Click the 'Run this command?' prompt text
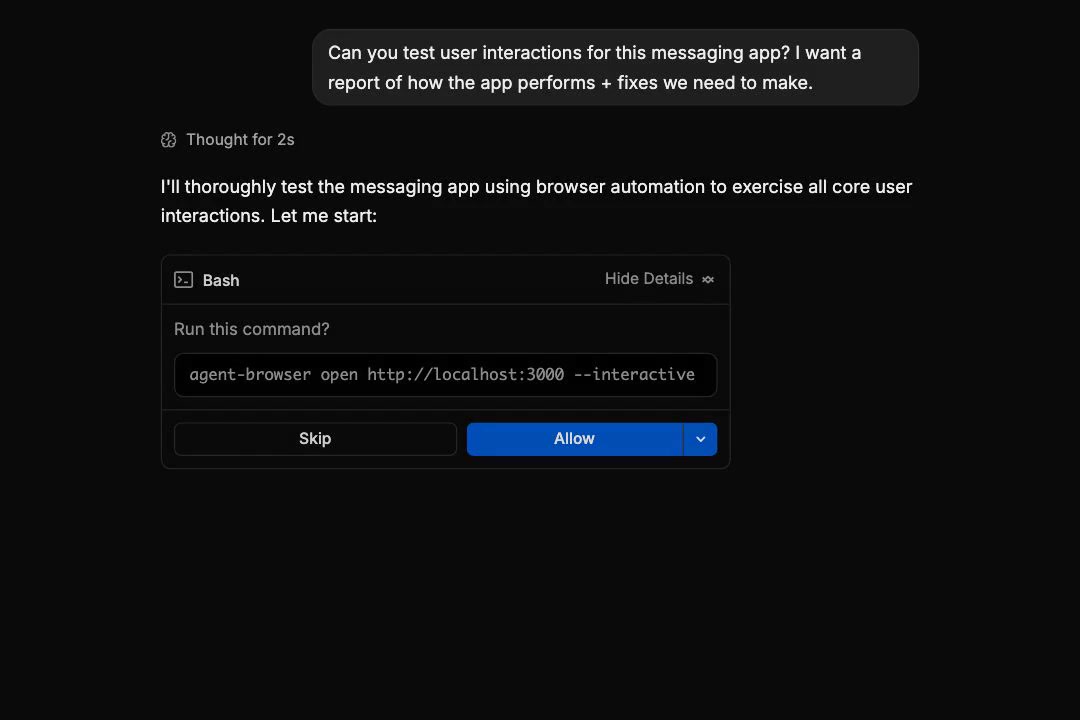Image resolution: width=1080 pixels, height=720 pixels. click(x=251, y=329)
